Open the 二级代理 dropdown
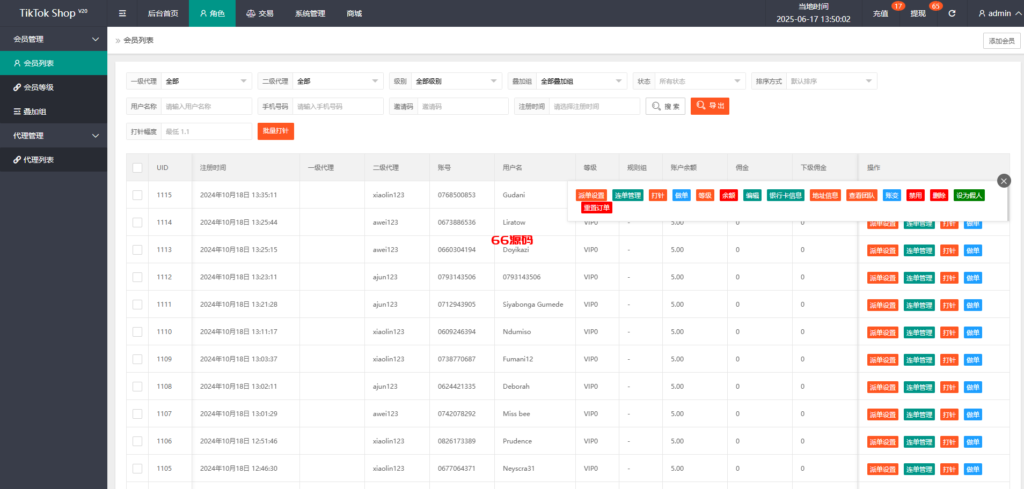Image resolution: width=1024 pixels, height=489 pixels. pos(338,81)
